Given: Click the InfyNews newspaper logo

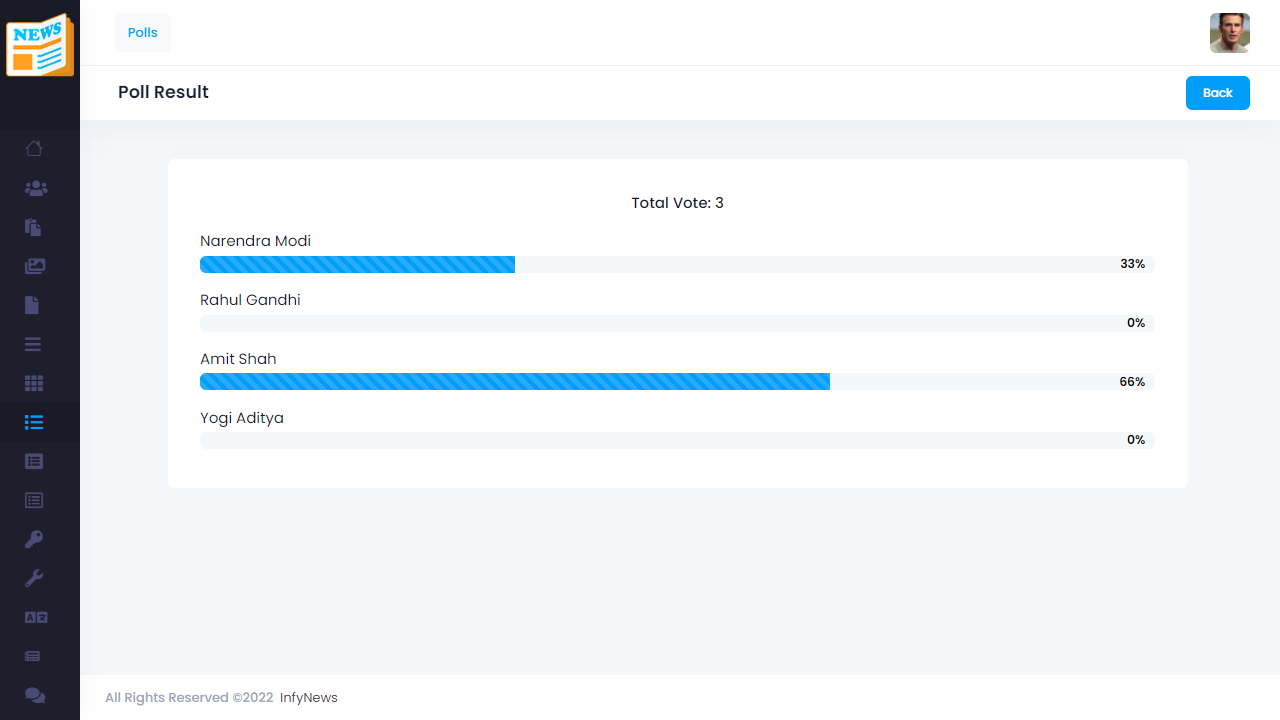Looking at the screenshot, I should click(x=40, y=45).
